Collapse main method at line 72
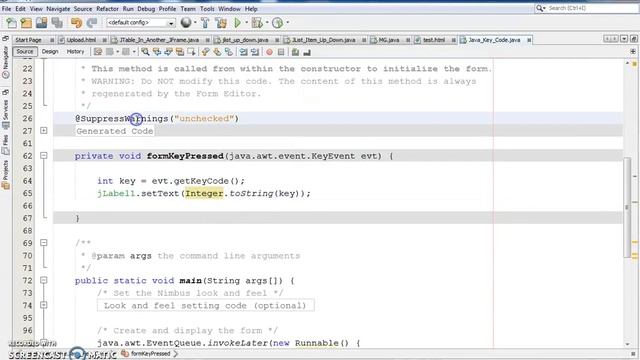 point(44,280)
